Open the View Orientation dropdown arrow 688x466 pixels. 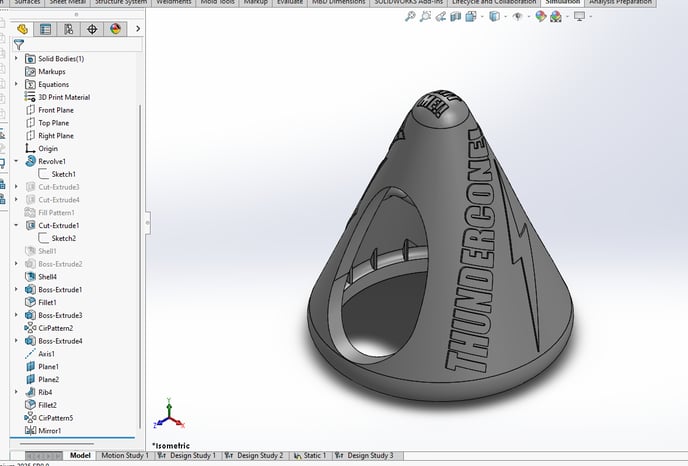(482, 17)
